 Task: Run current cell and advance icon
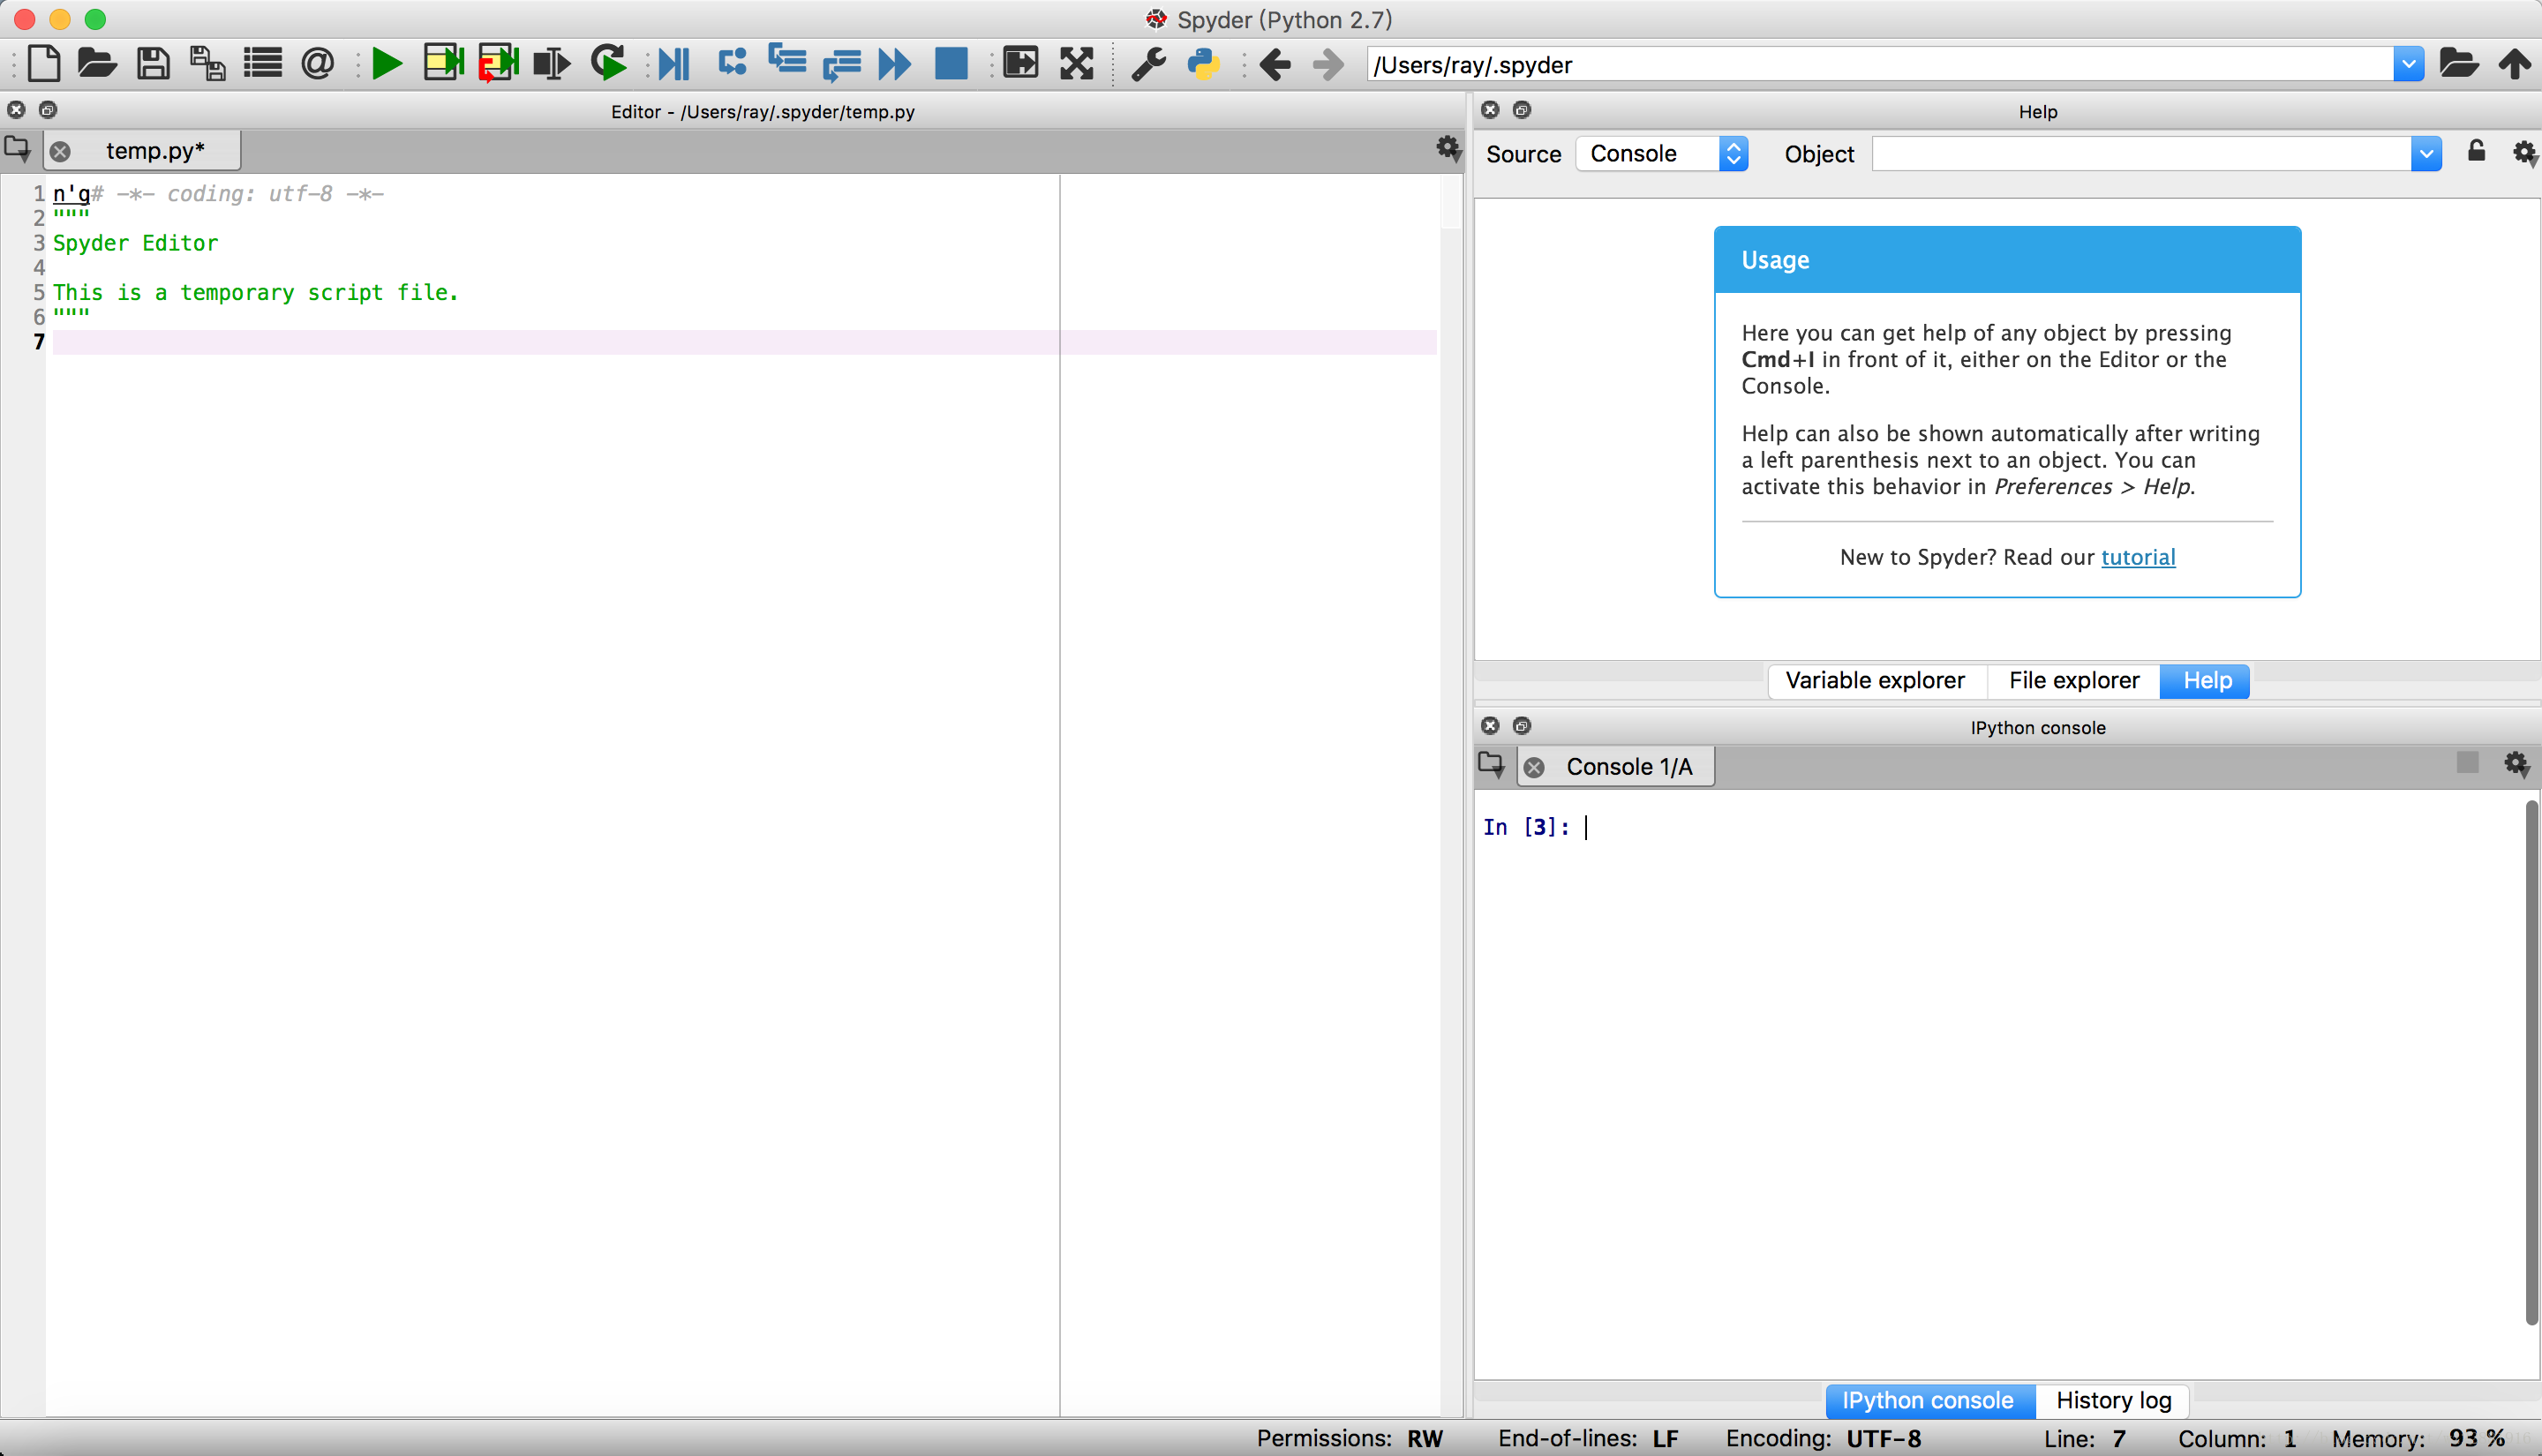[x=497, y=64]
